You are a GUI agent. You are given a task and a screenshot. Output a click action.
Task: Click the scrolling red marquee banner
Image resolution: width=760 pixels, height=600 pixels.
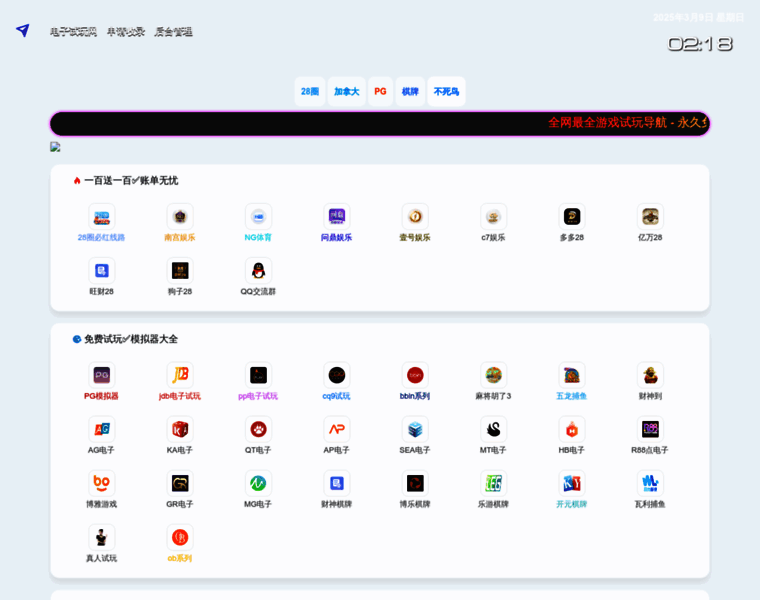(380, 124)
